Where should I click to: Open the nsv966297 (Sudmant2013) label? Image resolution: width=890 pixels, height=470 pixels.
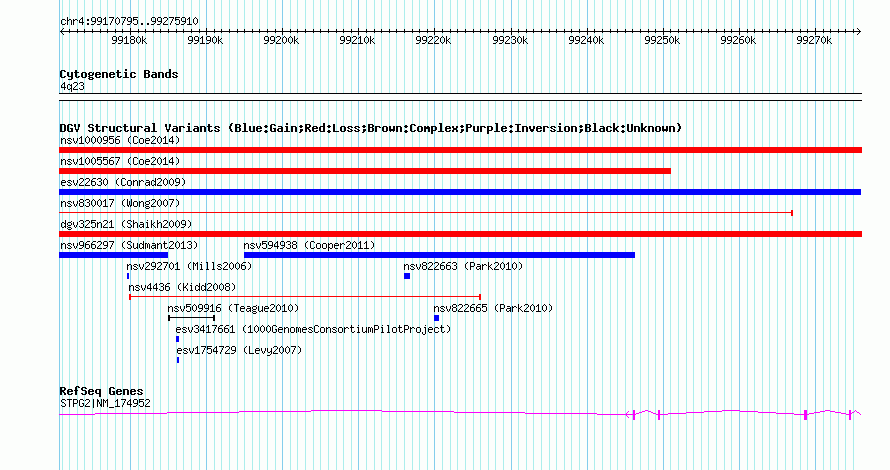pyautogui.click(x=129, y=245)
